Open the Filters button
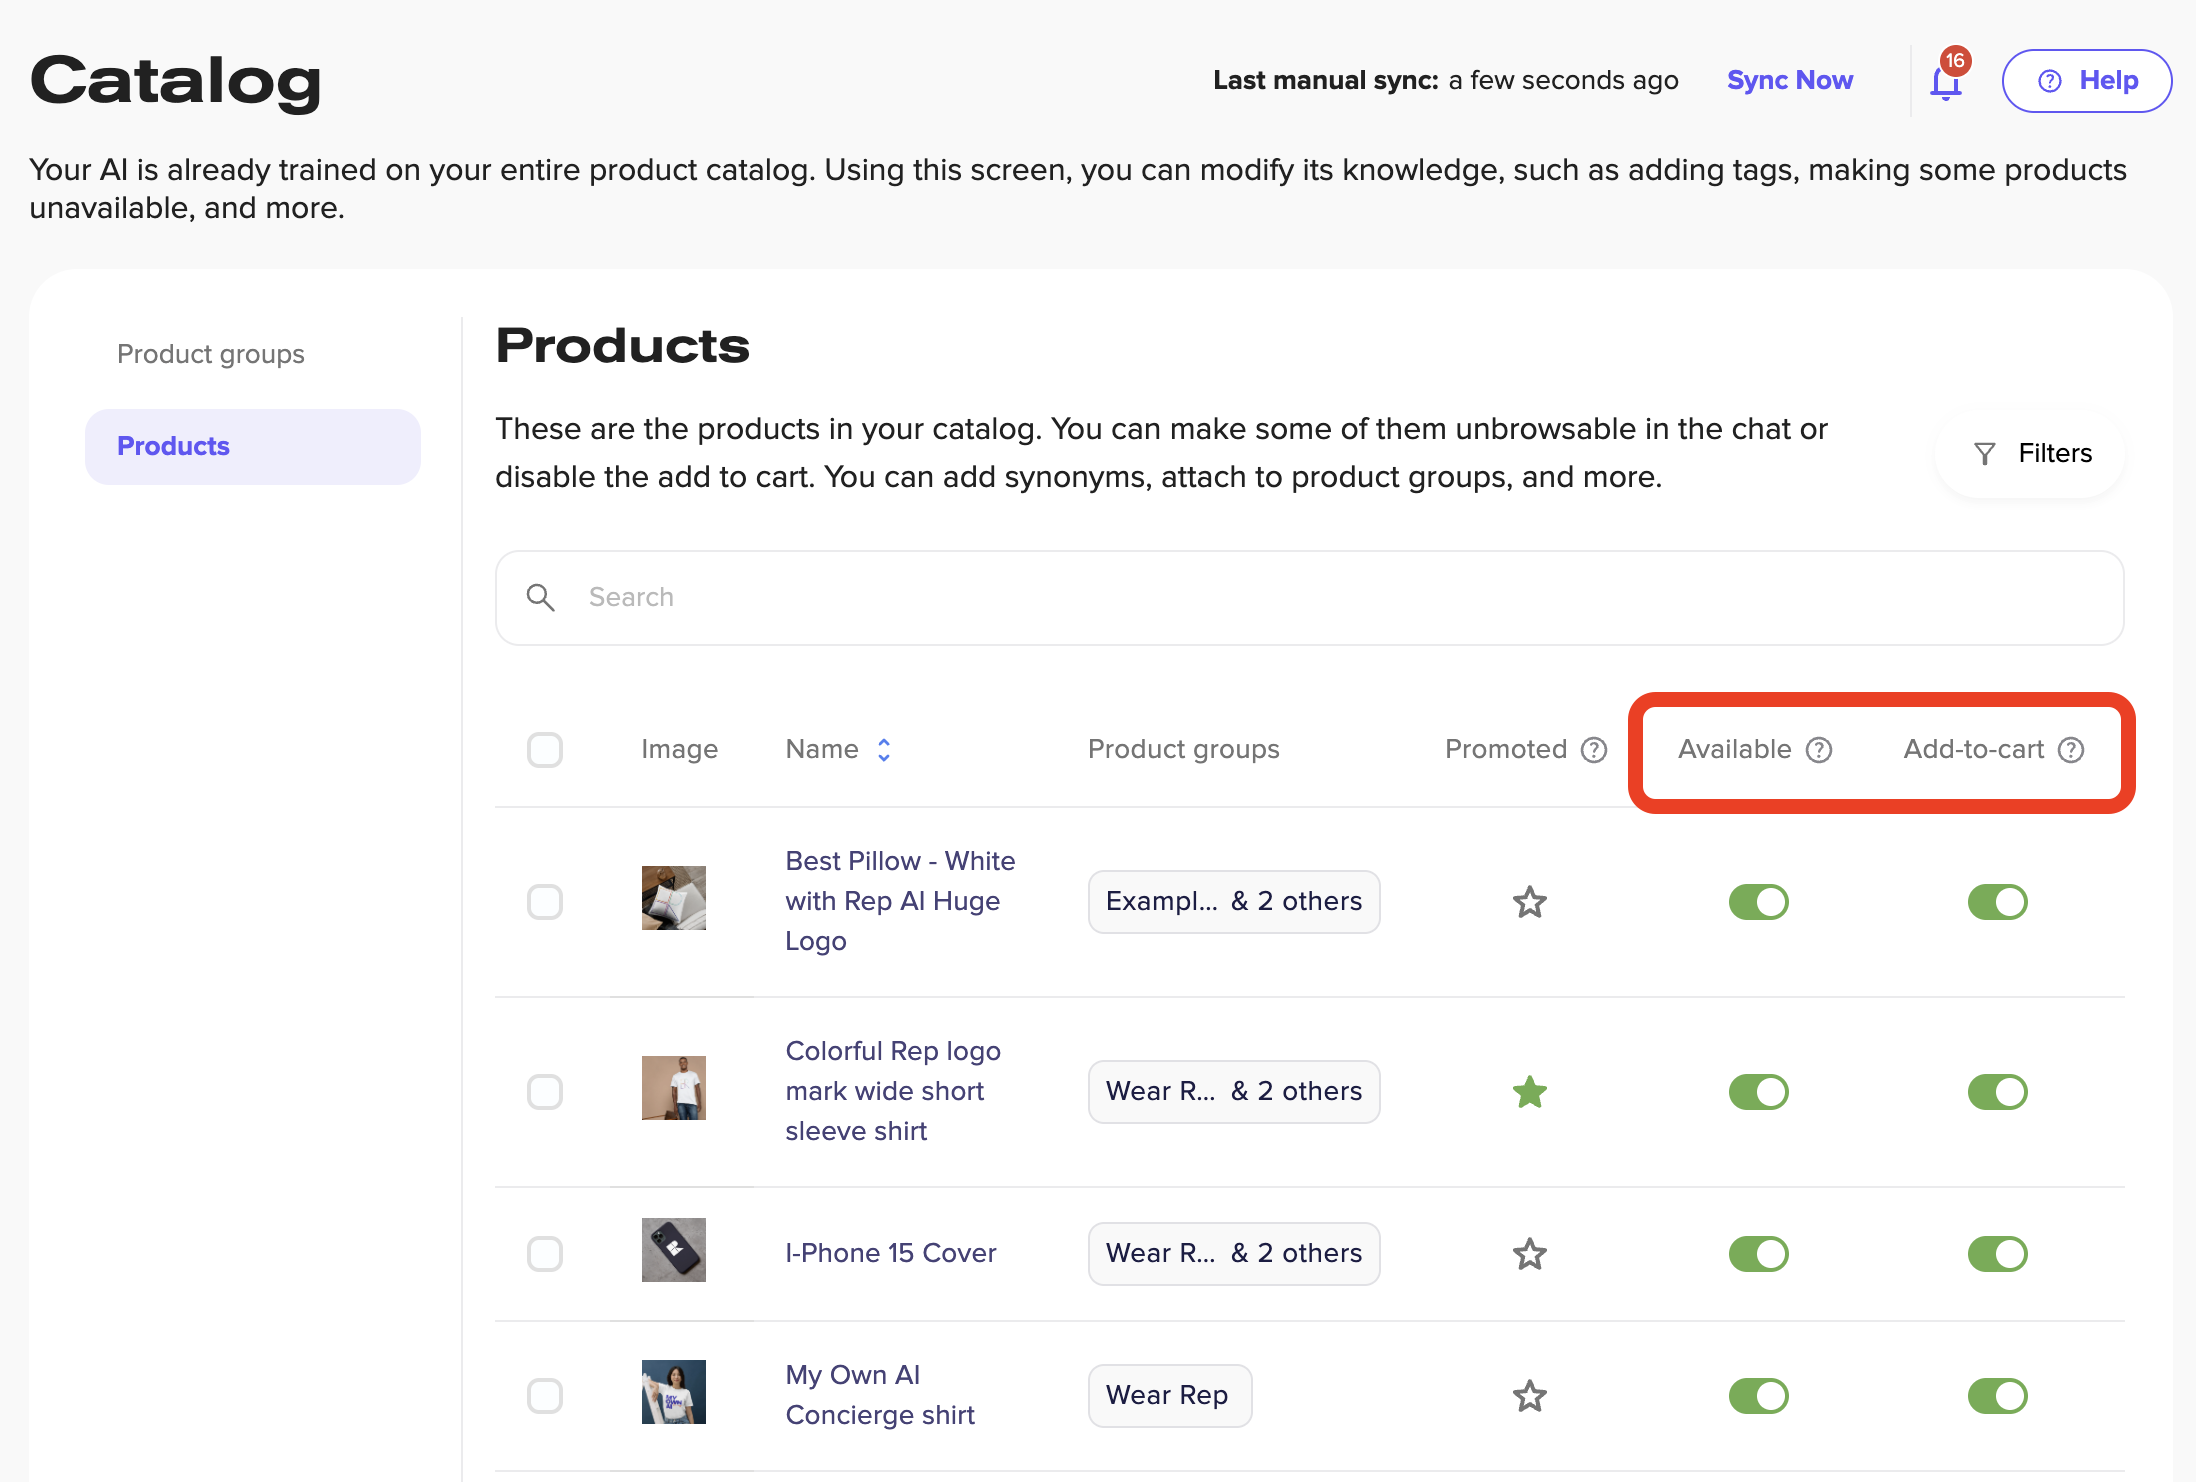The image size is (2196, 1482). [2031, 454]
